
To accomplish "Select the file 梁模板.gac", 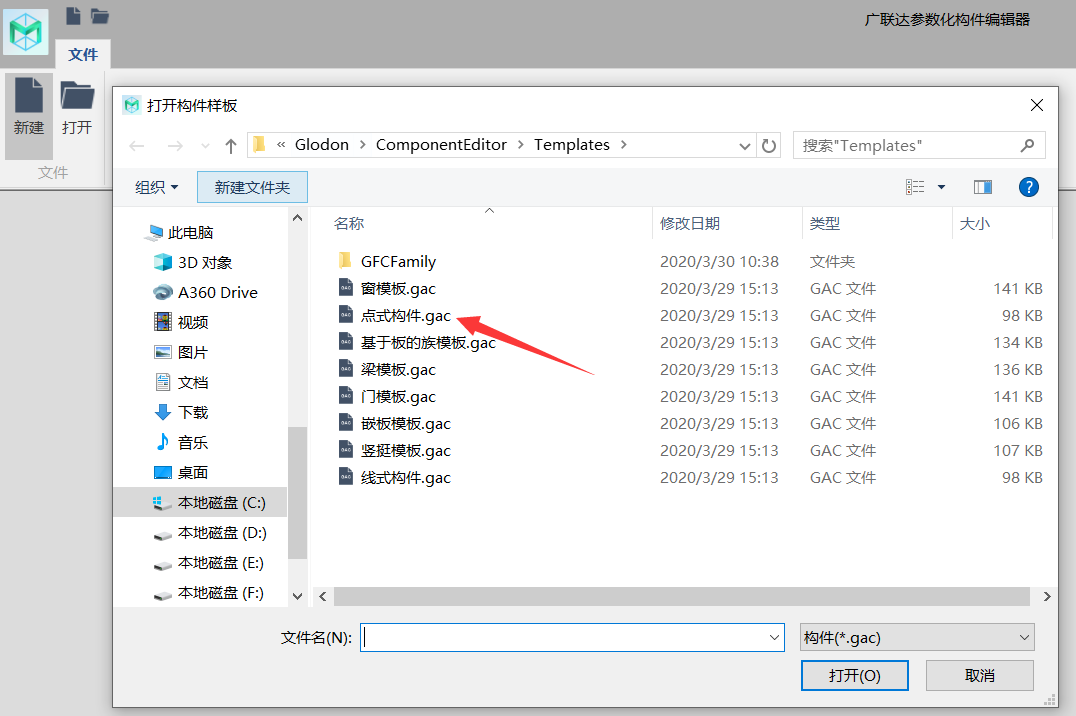I will (388, 369).
